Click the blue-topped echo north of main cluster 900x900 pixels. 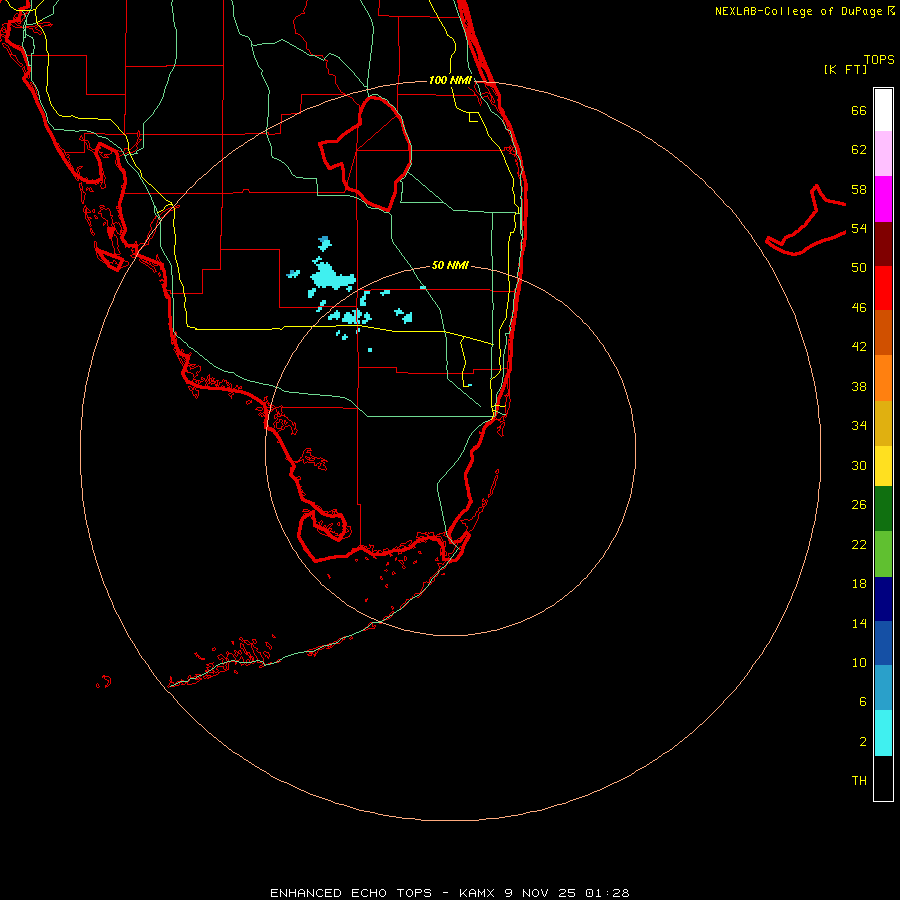(324, 243)
